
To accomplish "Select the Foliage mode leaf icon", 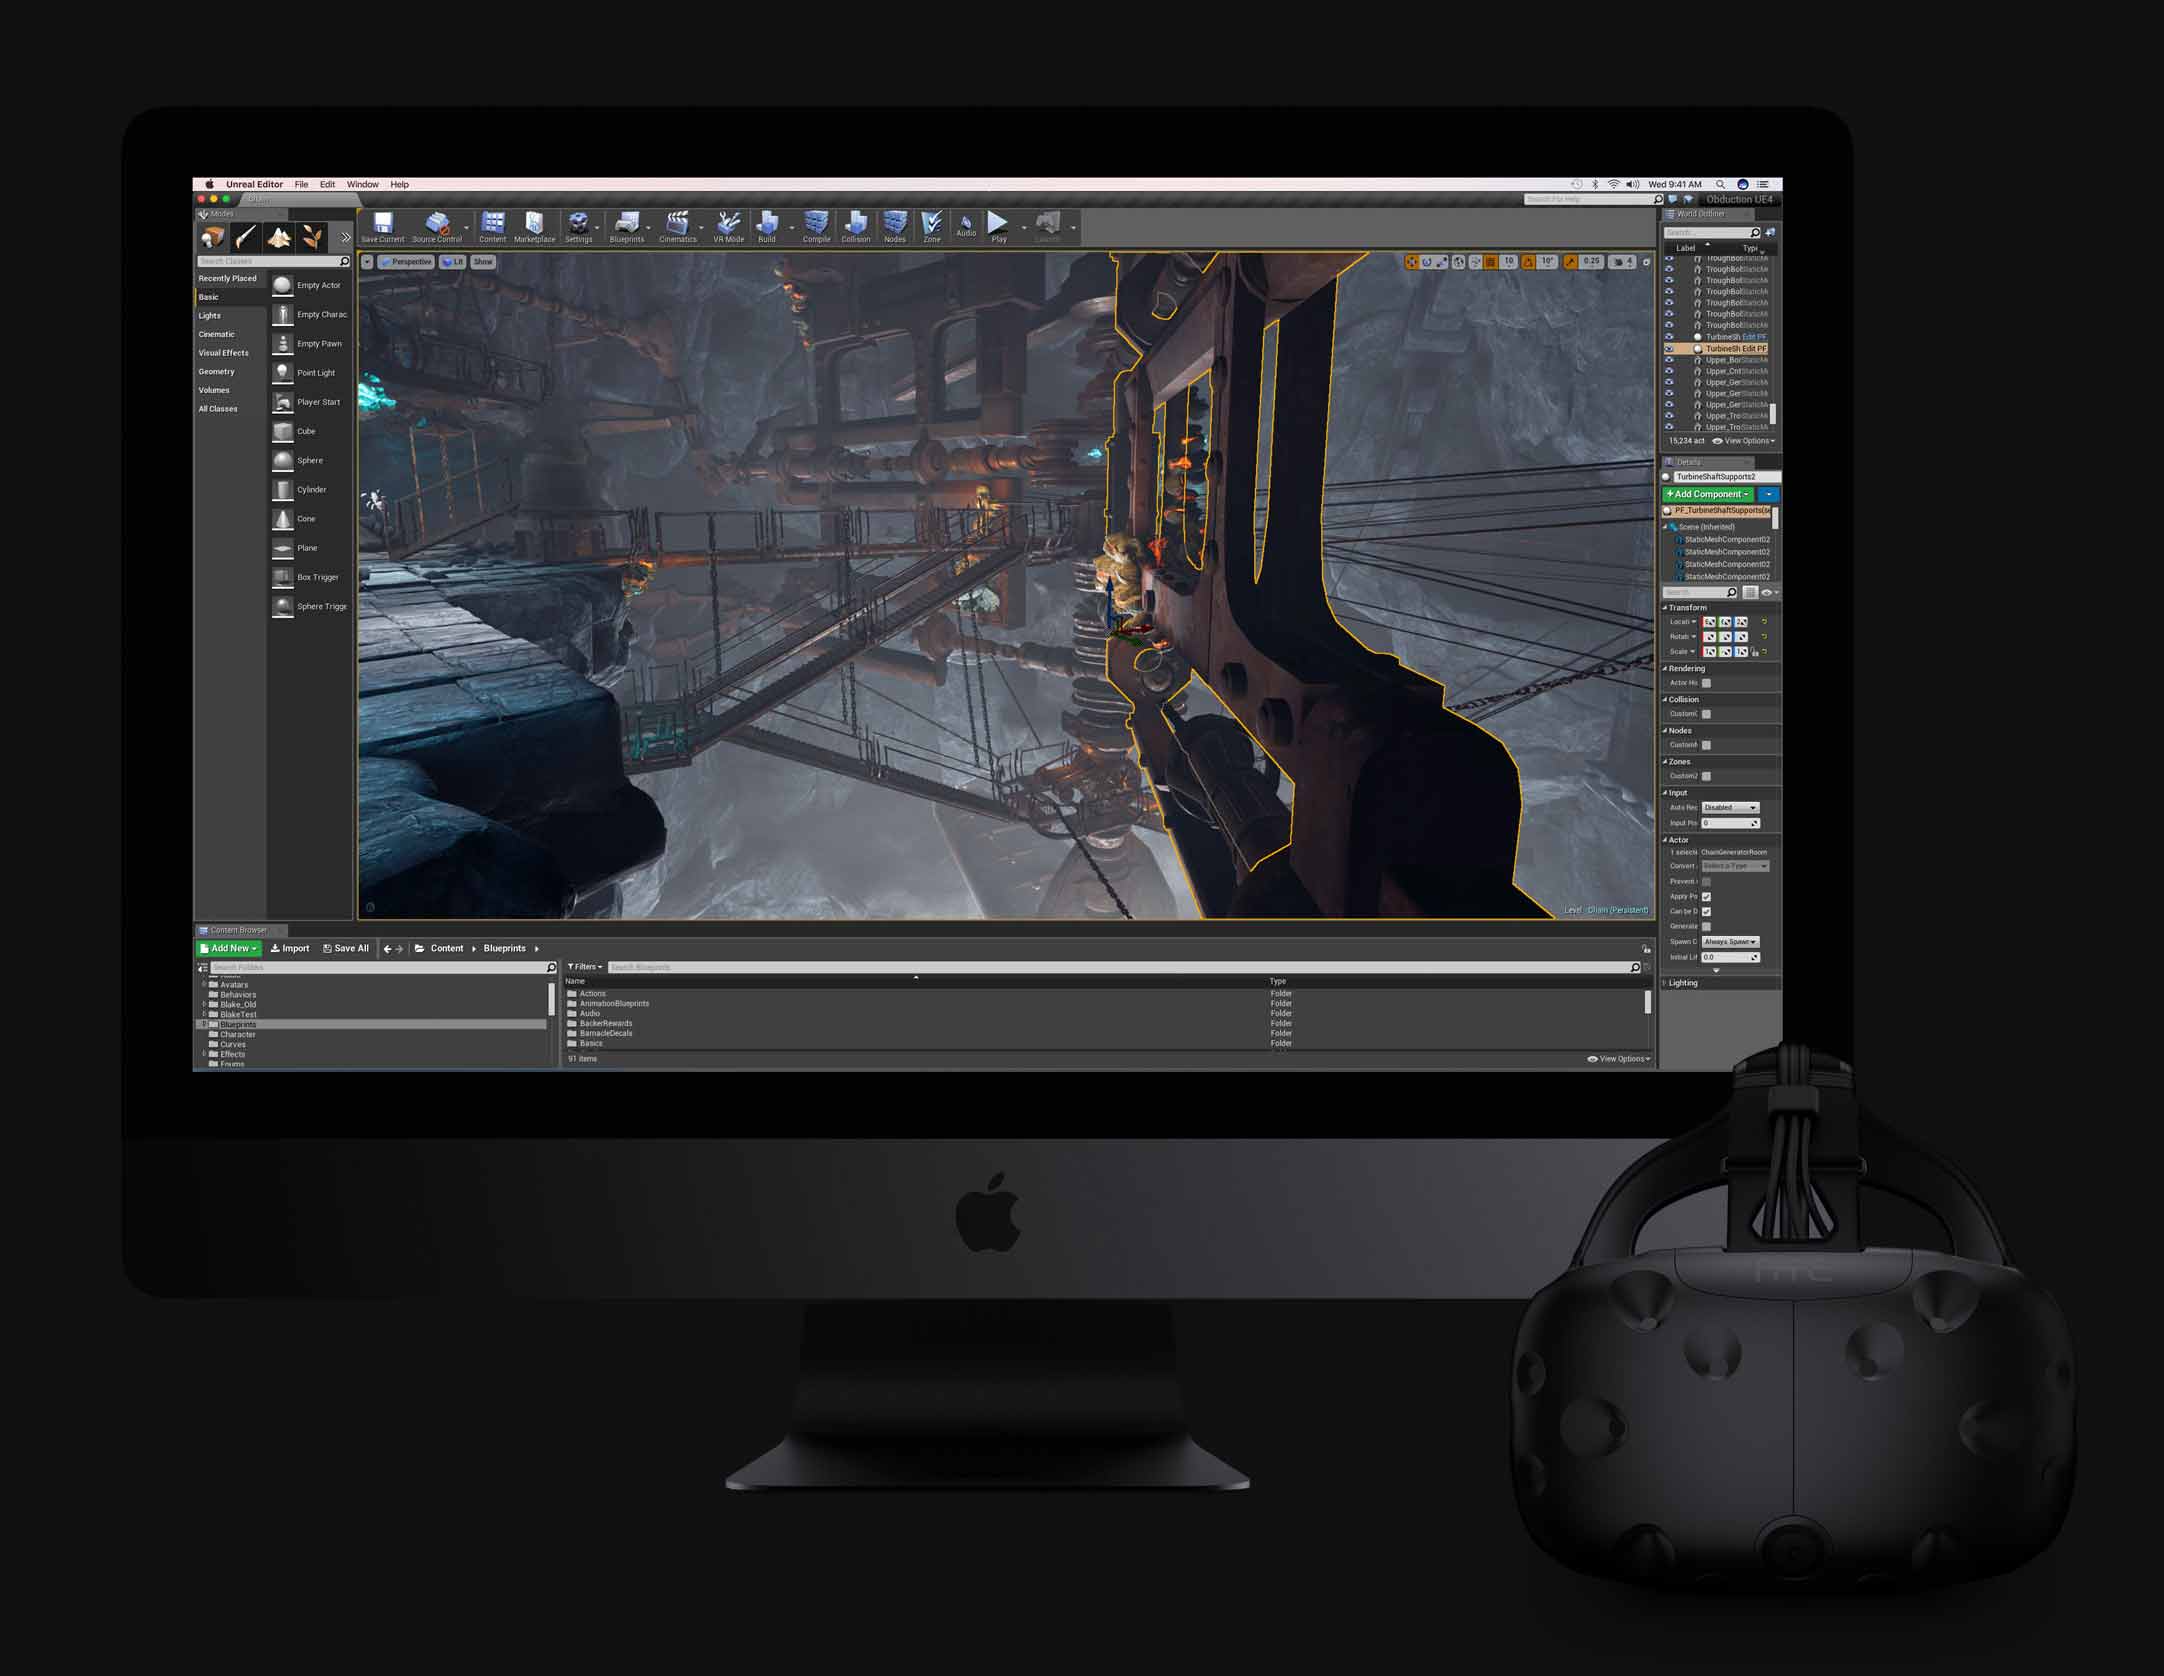I will click(x=312, y=237).
